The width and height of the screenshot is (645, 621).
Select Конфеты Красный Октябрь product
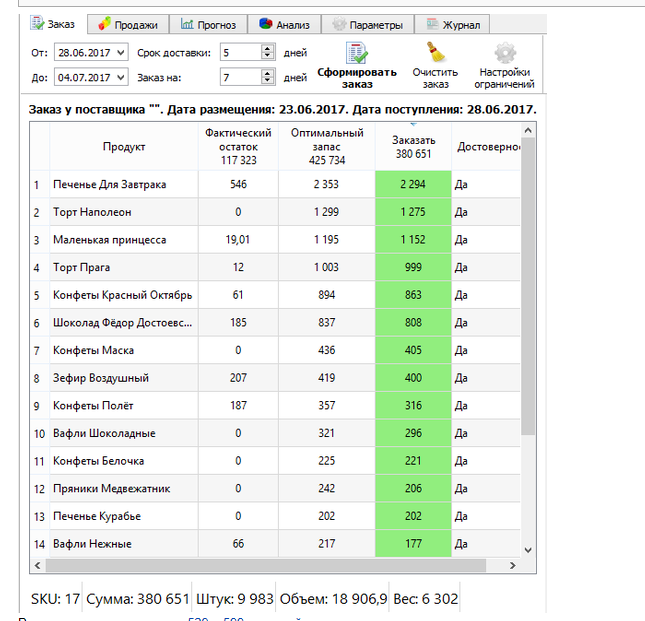click(x=123, y=295)
